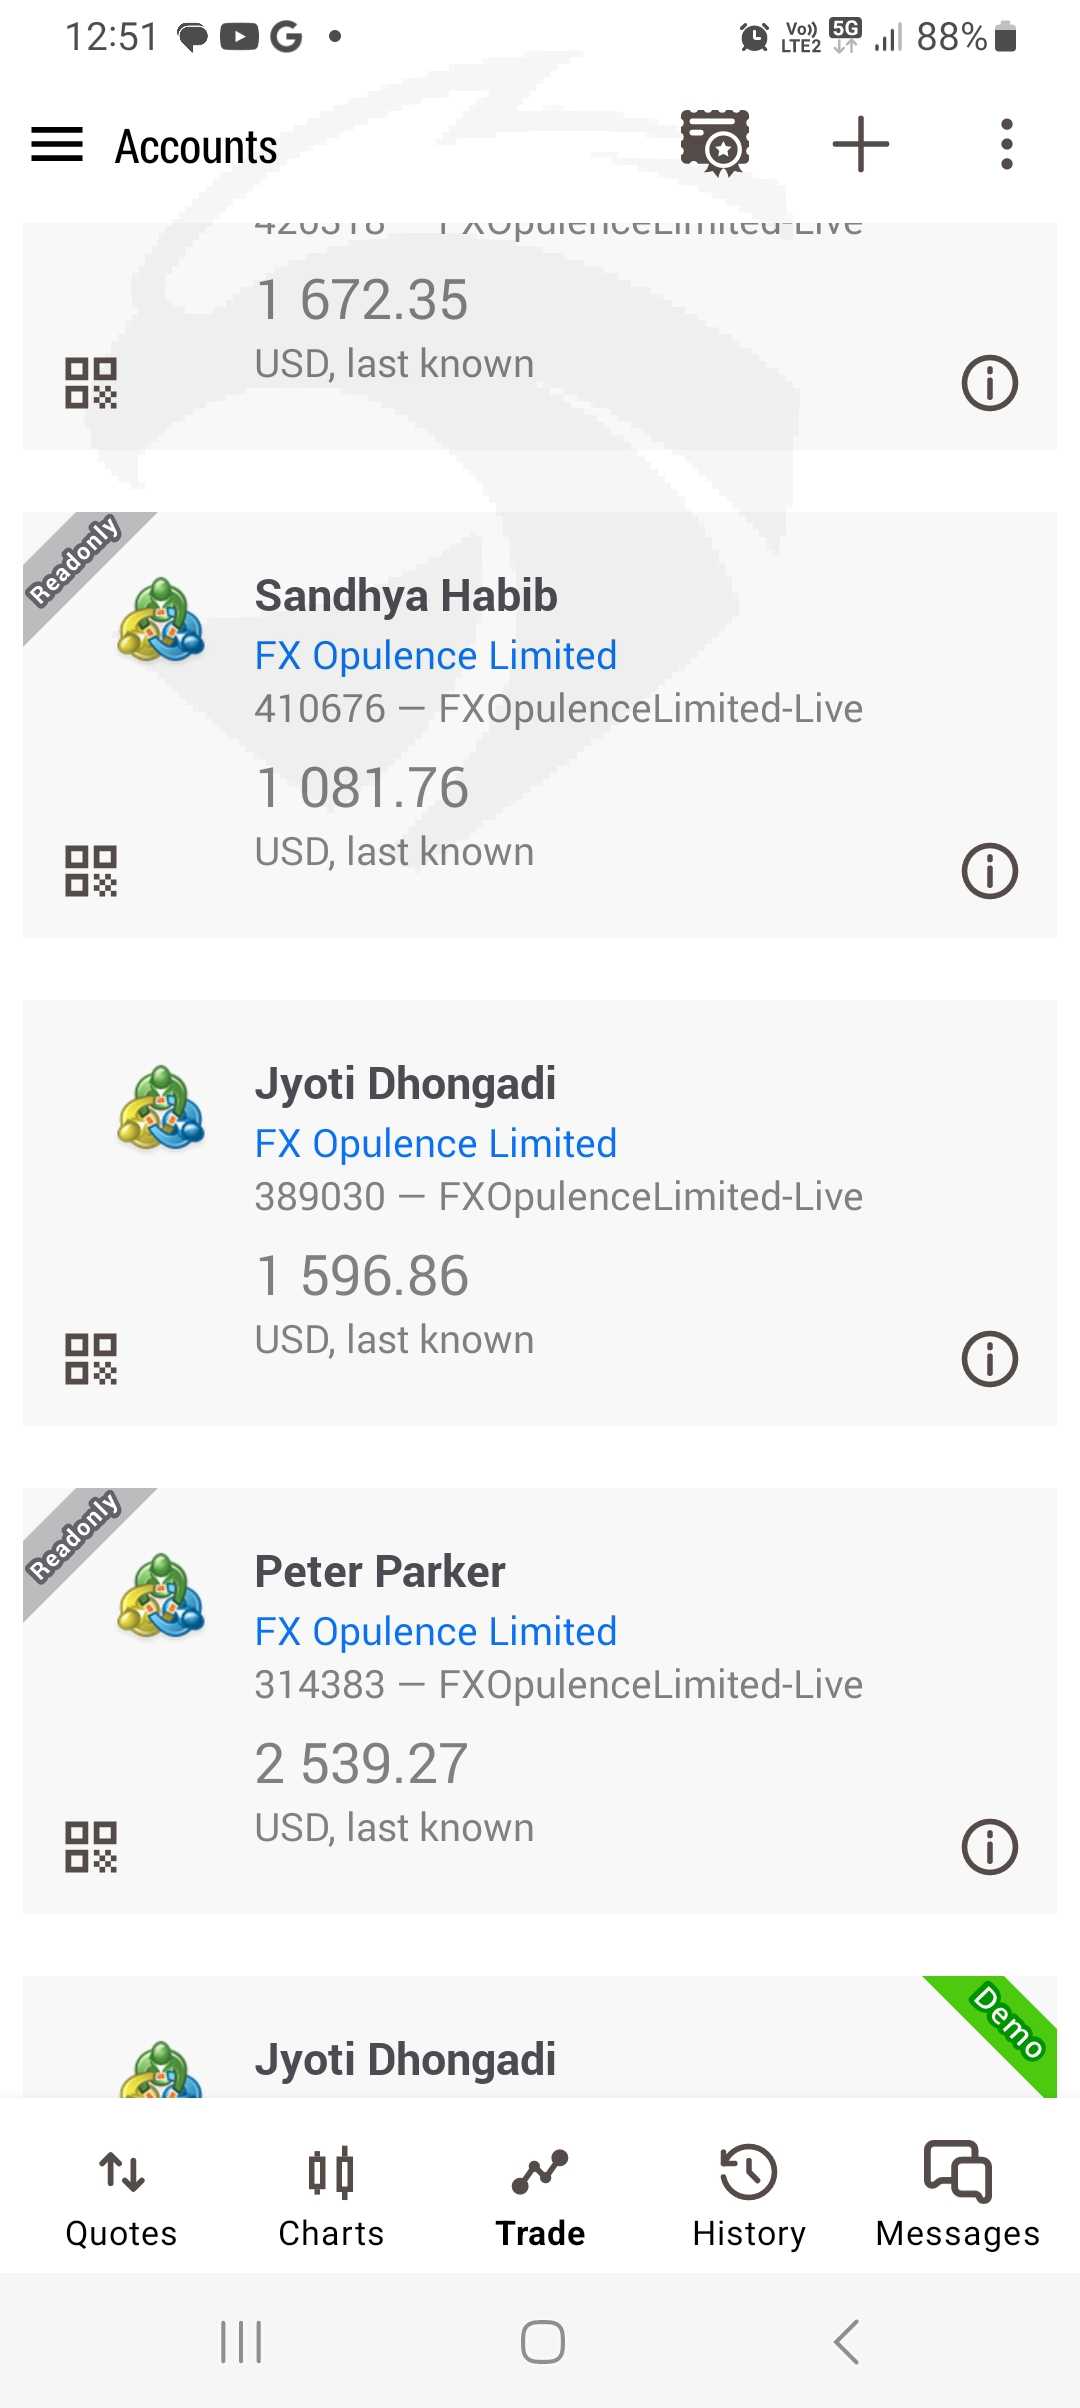Open info for the 1 672.35 account

(x=989, y=382)
